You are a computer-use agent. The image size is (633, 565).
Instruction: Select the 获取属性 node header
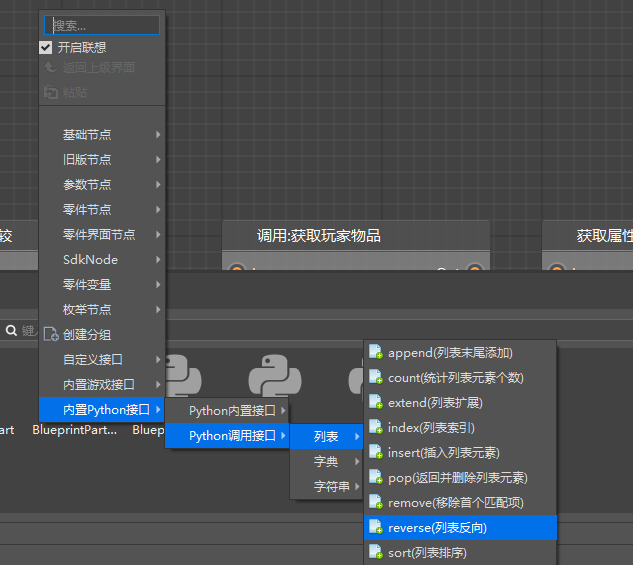tap(588, 236)
